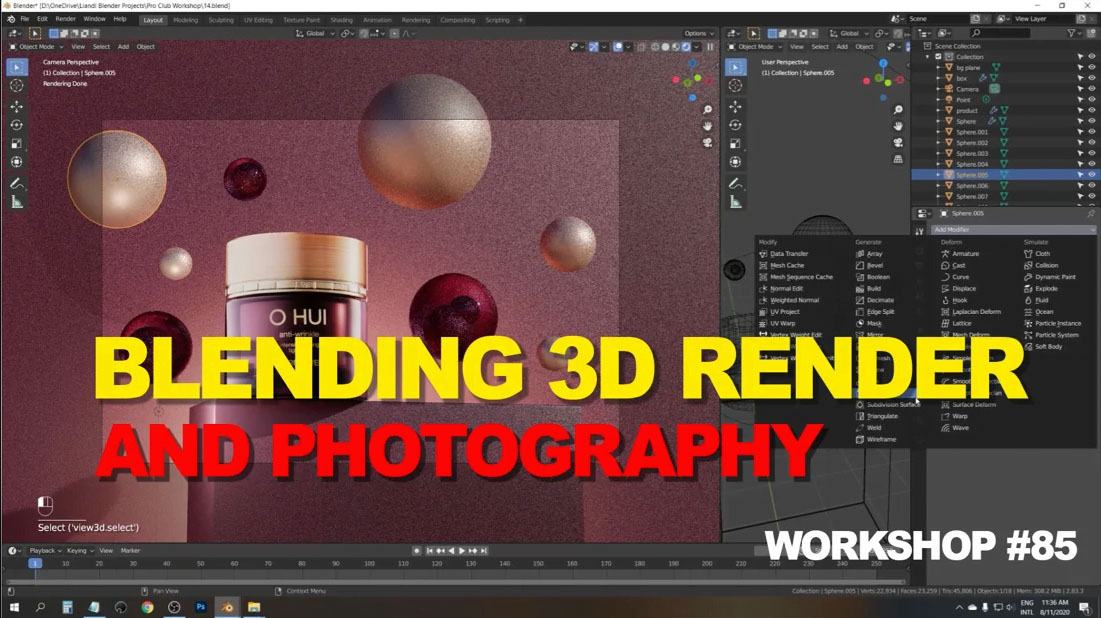Click the Move tool in the right viewport

coord(735,107)
